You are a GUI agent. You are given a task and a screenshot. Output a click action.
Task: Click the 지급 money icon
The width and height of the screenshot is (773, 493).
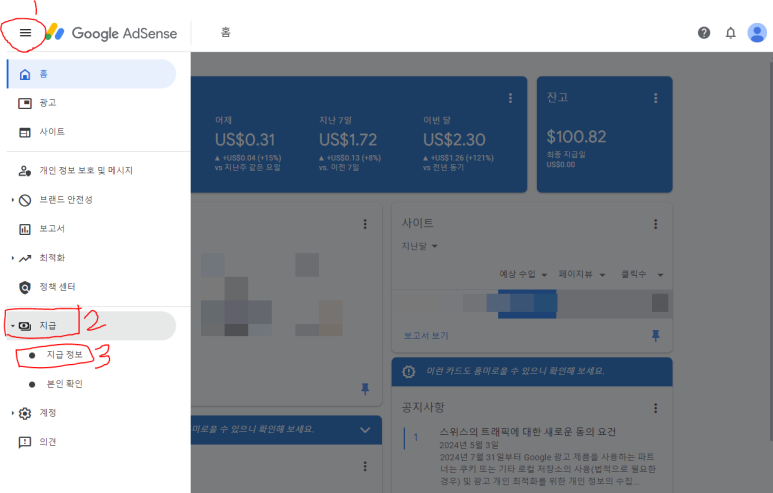[25, 326]
